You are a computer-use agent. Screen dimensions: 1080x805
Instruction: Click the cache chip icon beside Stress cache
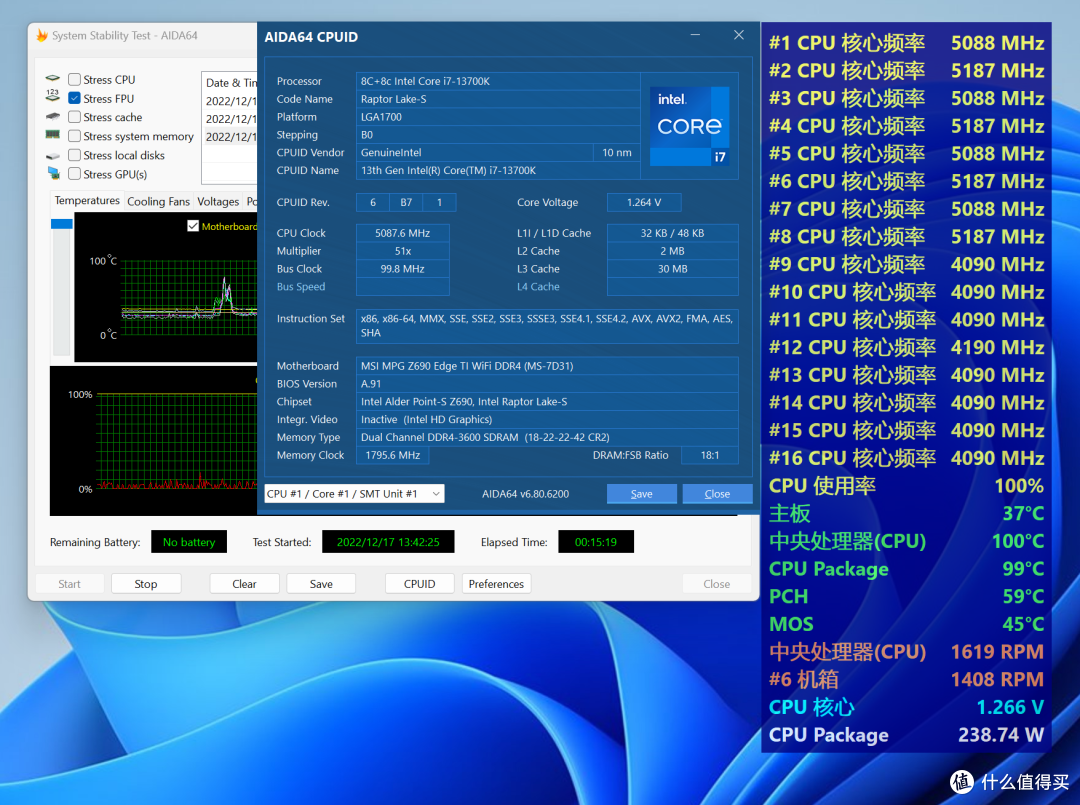tap(53, 116)
